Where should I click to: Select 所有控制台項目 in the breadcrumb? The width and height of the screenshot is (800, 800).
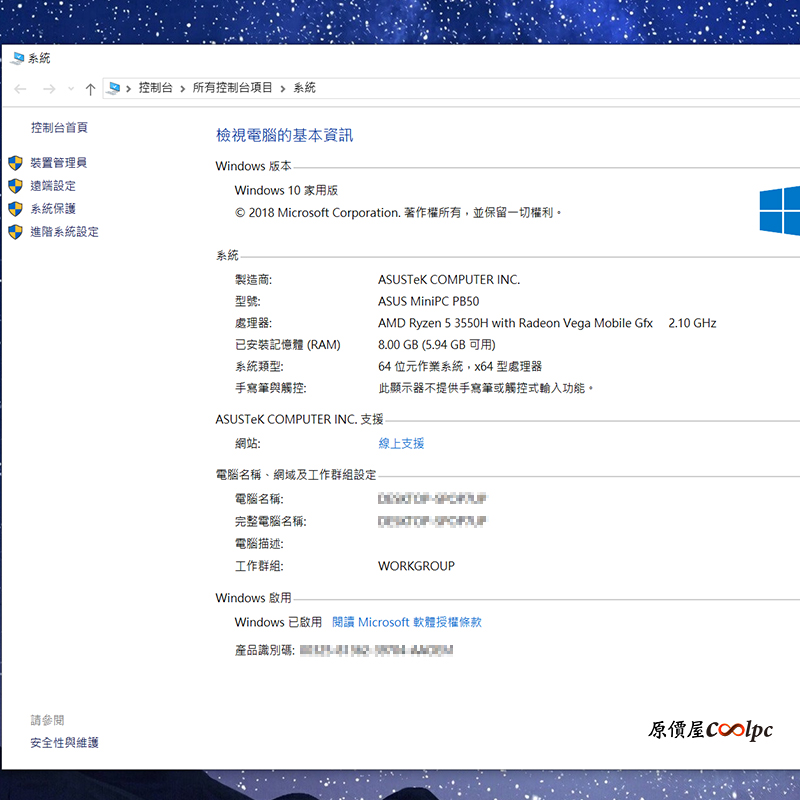coord(233,88)
